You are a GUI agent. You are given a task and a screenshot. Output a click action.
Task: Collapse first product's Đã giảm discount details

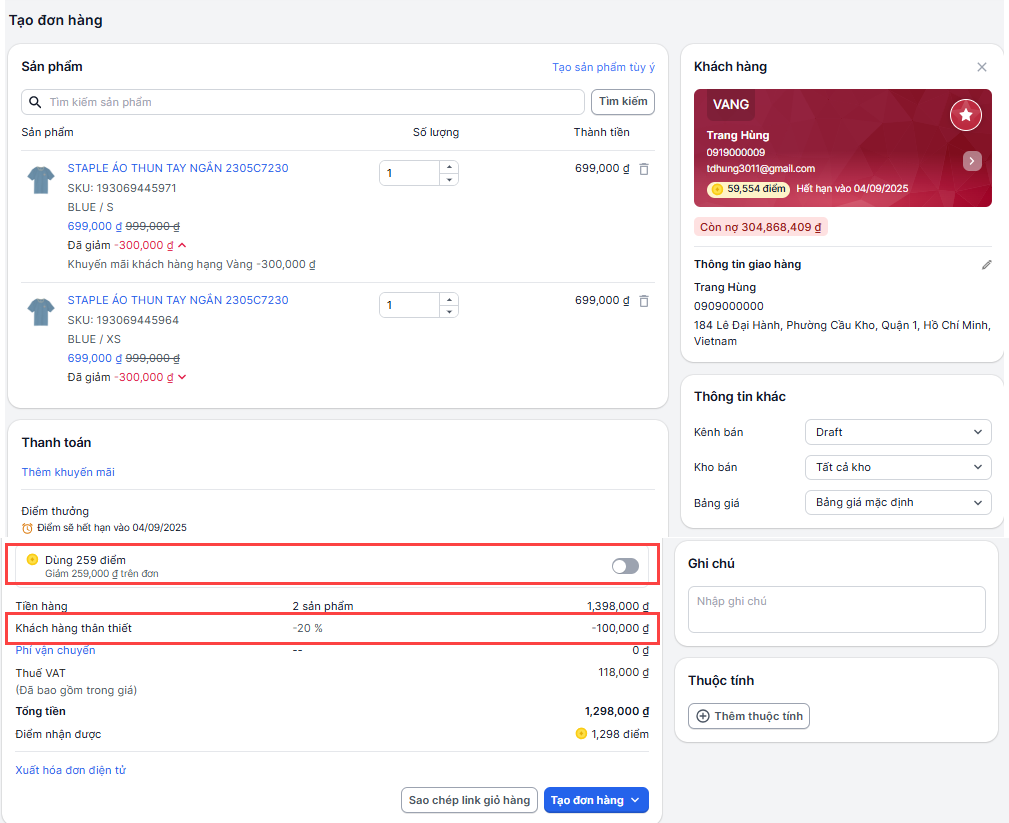[x=182, y=245]
